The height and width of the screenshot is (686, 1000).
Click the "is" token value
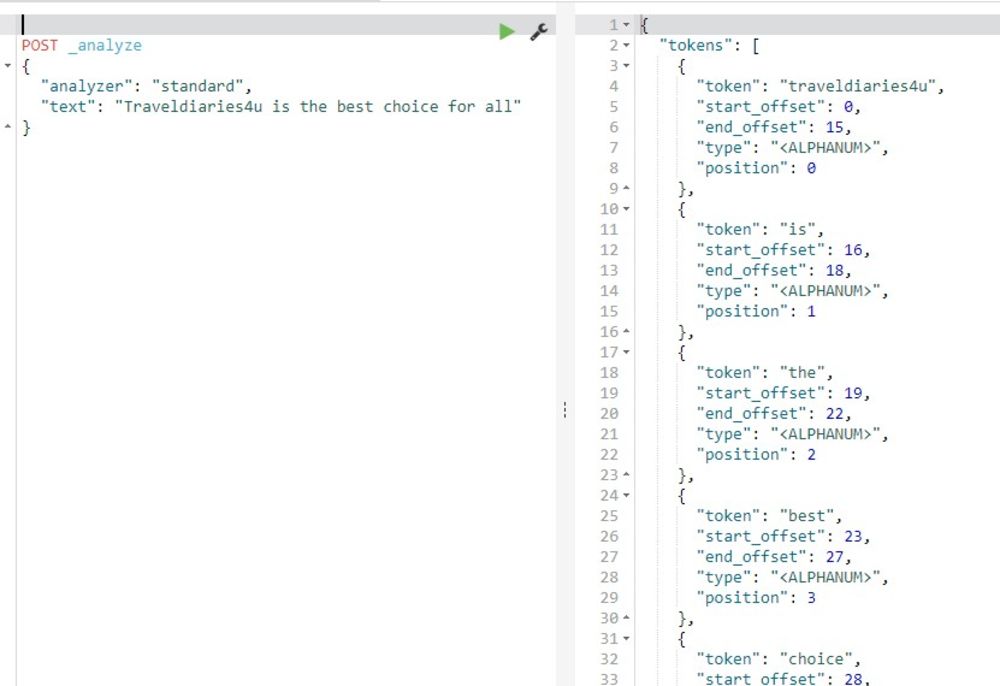point(797,230)
